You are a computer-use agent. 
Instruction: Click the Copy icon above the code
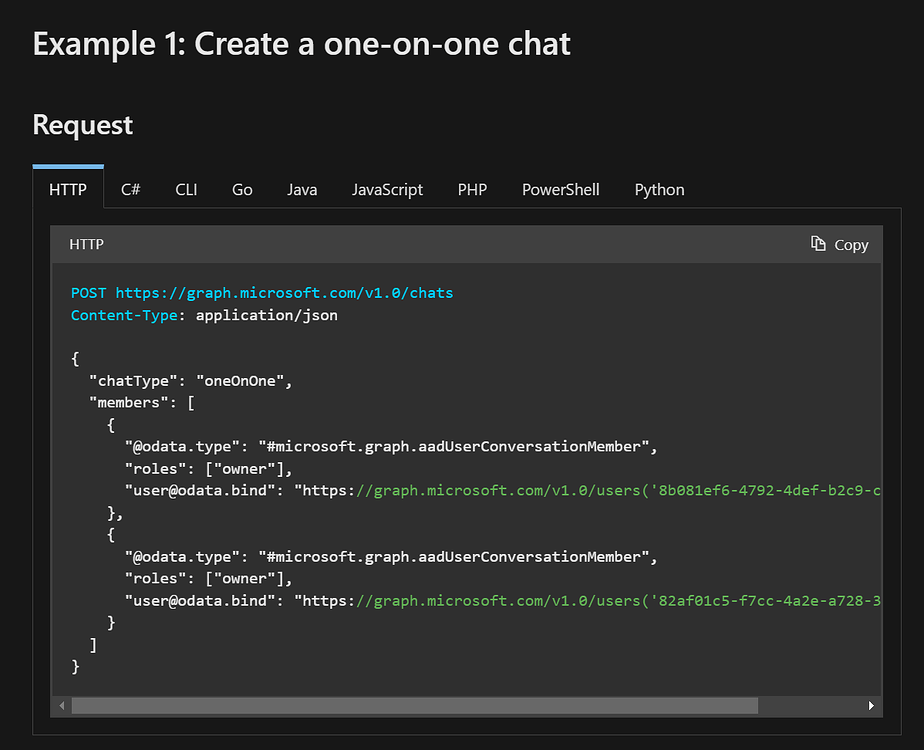(816, 244)
